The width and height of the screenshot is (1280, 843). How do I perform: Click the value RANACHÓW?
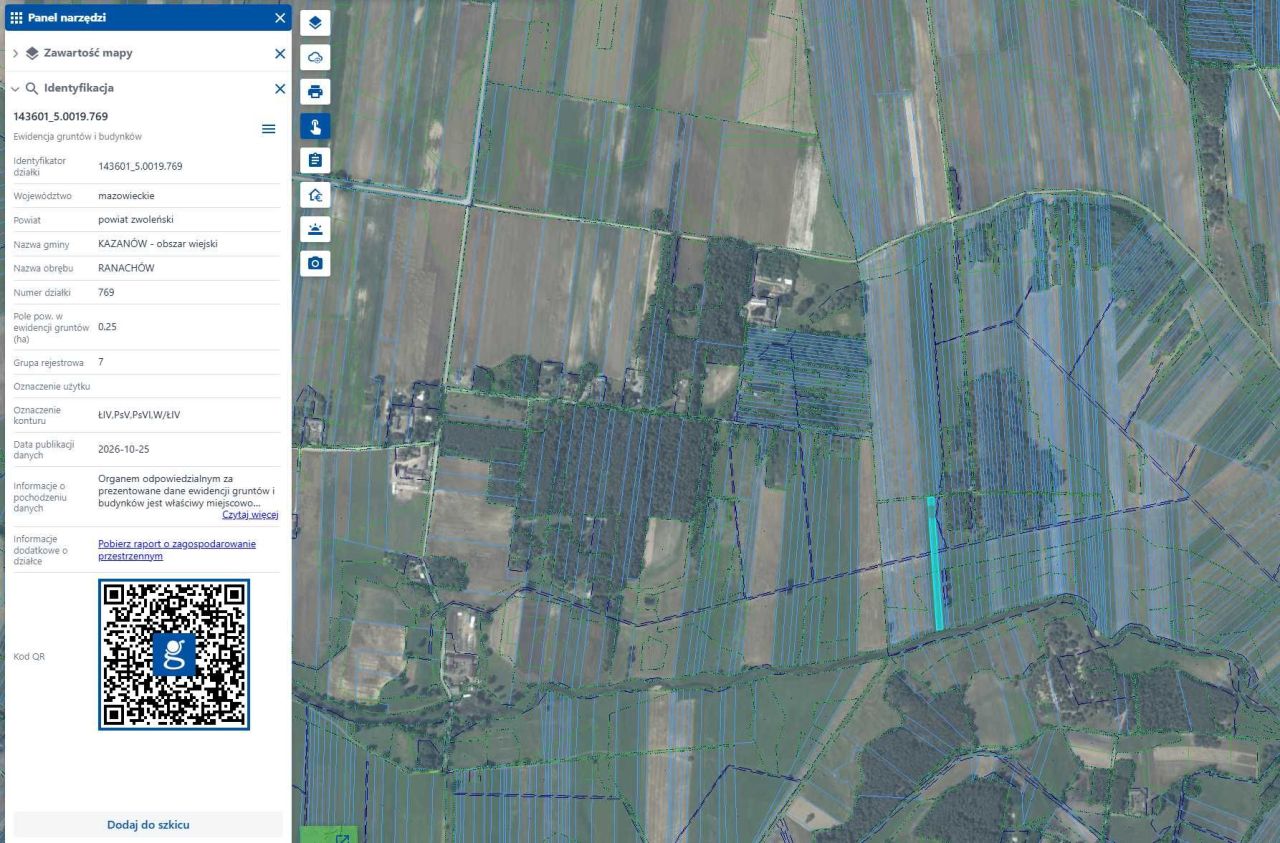126,268
